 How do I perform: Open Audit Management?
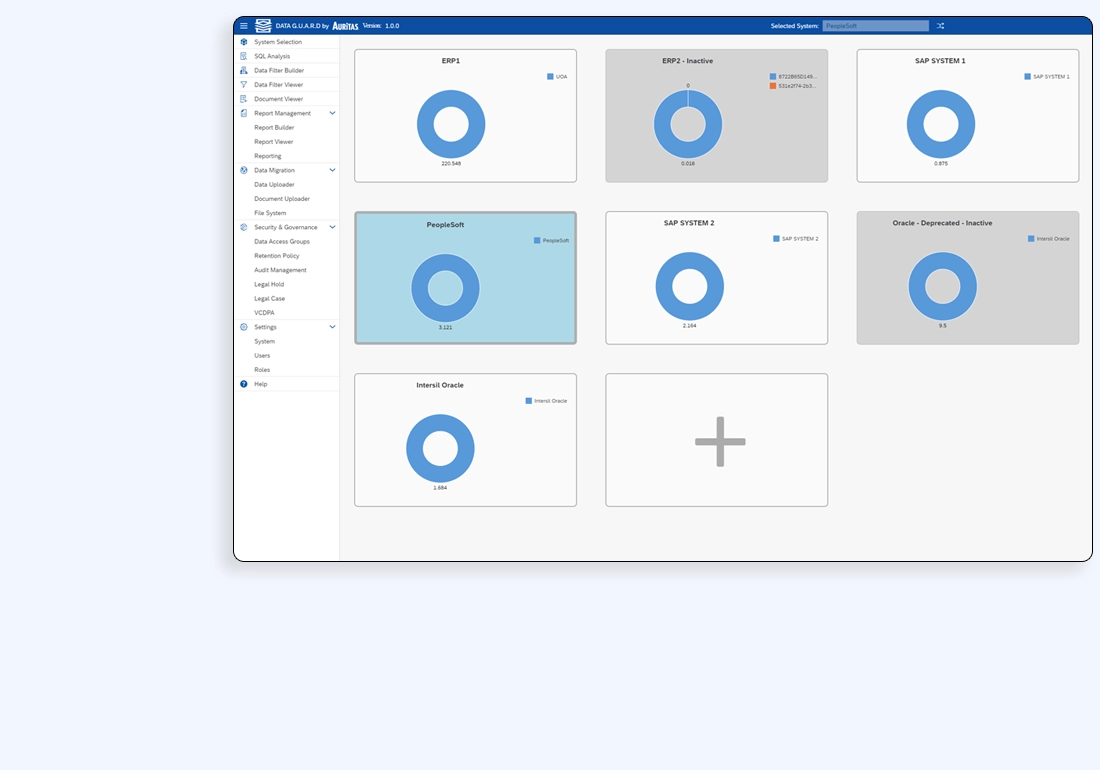pyautogui.click(x=280, y=270)
